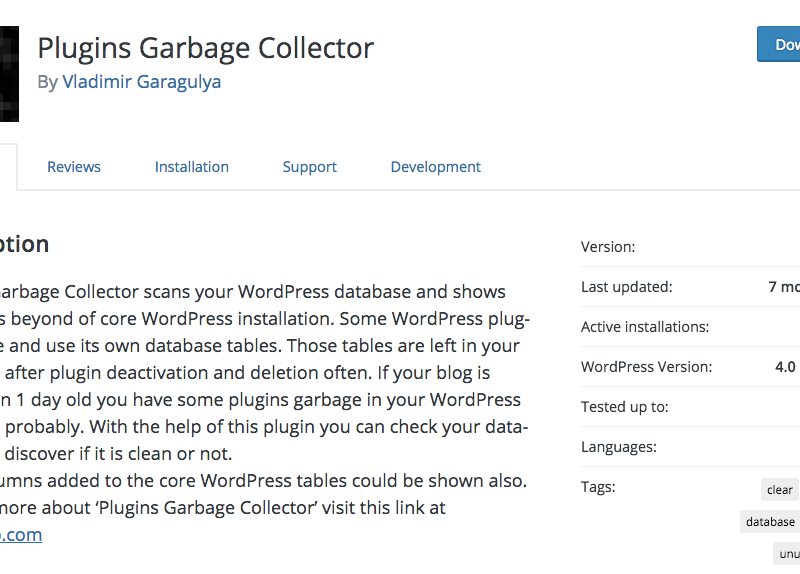Click the 'database' tag
800x574 pixels.
(770, 521)
